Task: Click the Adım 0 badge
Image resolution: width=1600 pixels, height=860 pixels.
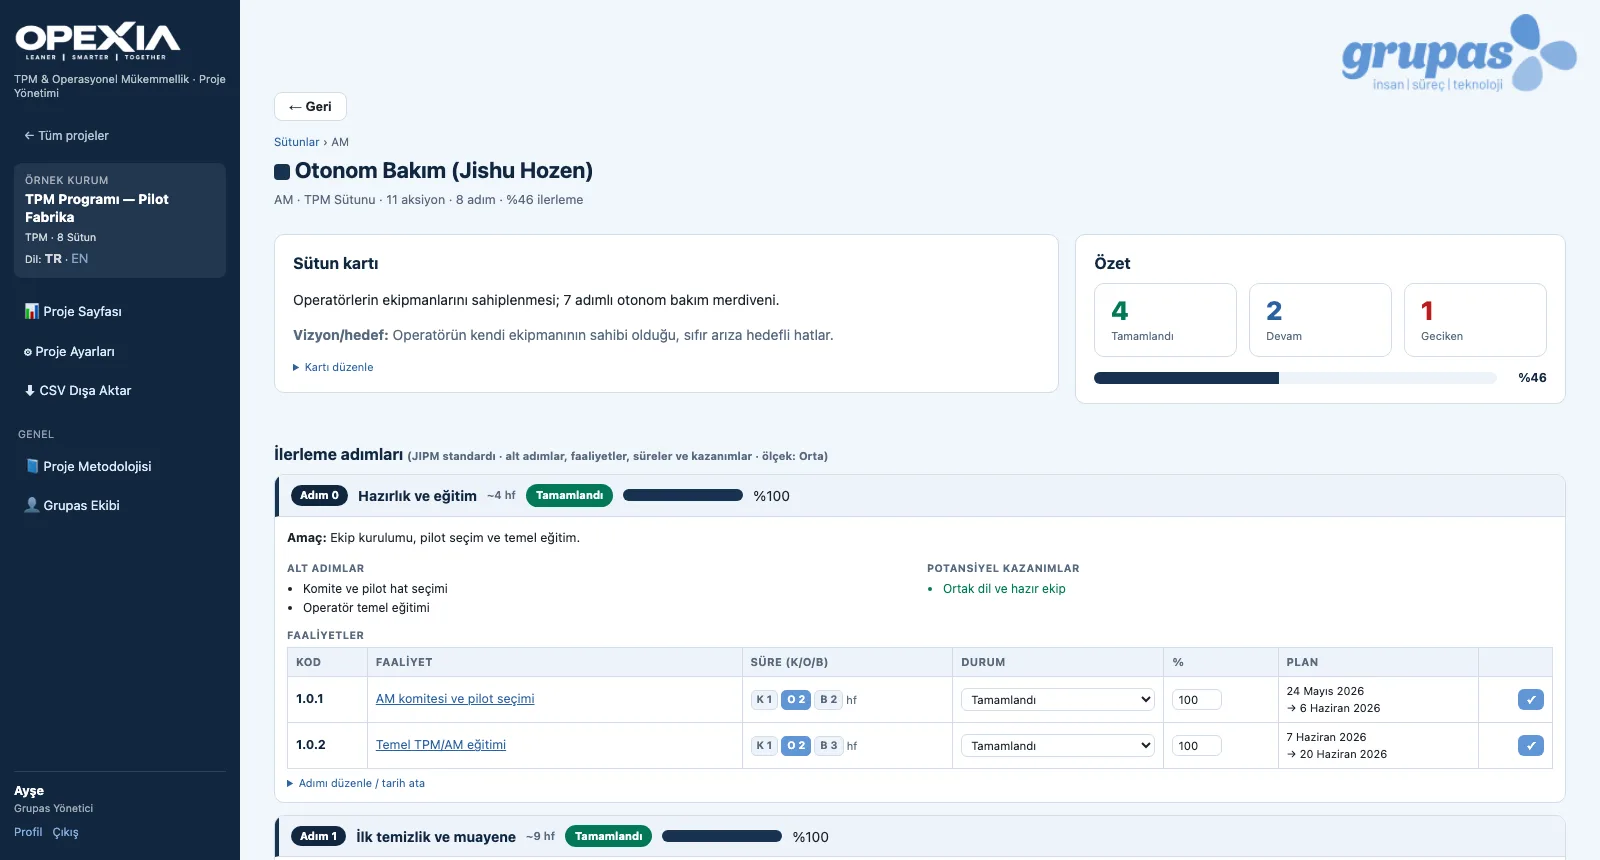Action: tap(319, 495)
